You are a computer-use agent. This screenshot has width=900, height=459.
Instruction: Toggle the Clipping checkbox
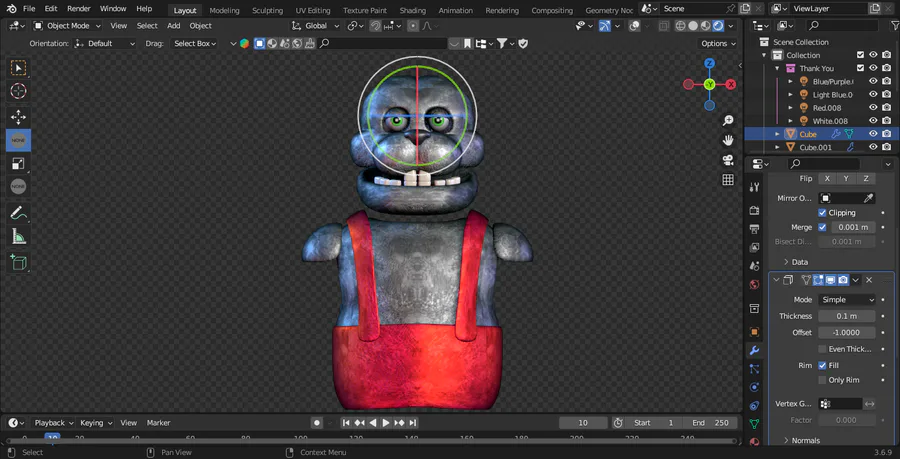pos(822,212)
